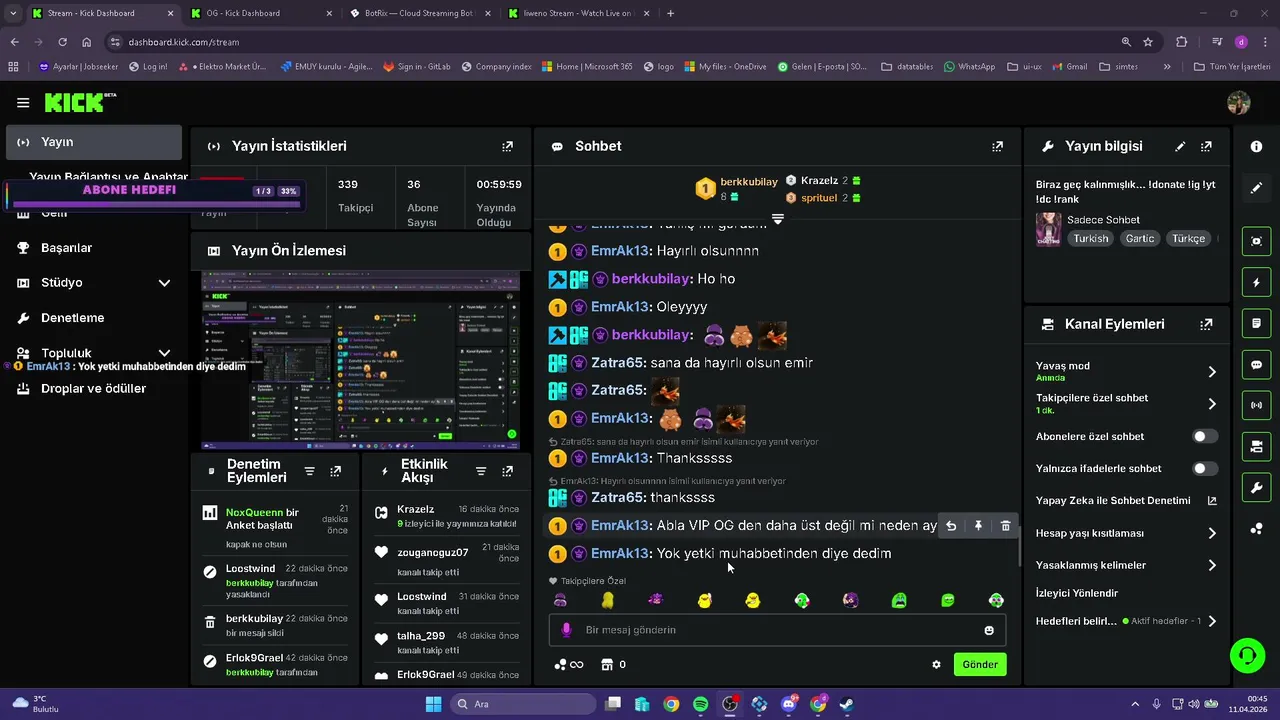Open Spotify from the Windows taskbar

[x=701, y=704]
